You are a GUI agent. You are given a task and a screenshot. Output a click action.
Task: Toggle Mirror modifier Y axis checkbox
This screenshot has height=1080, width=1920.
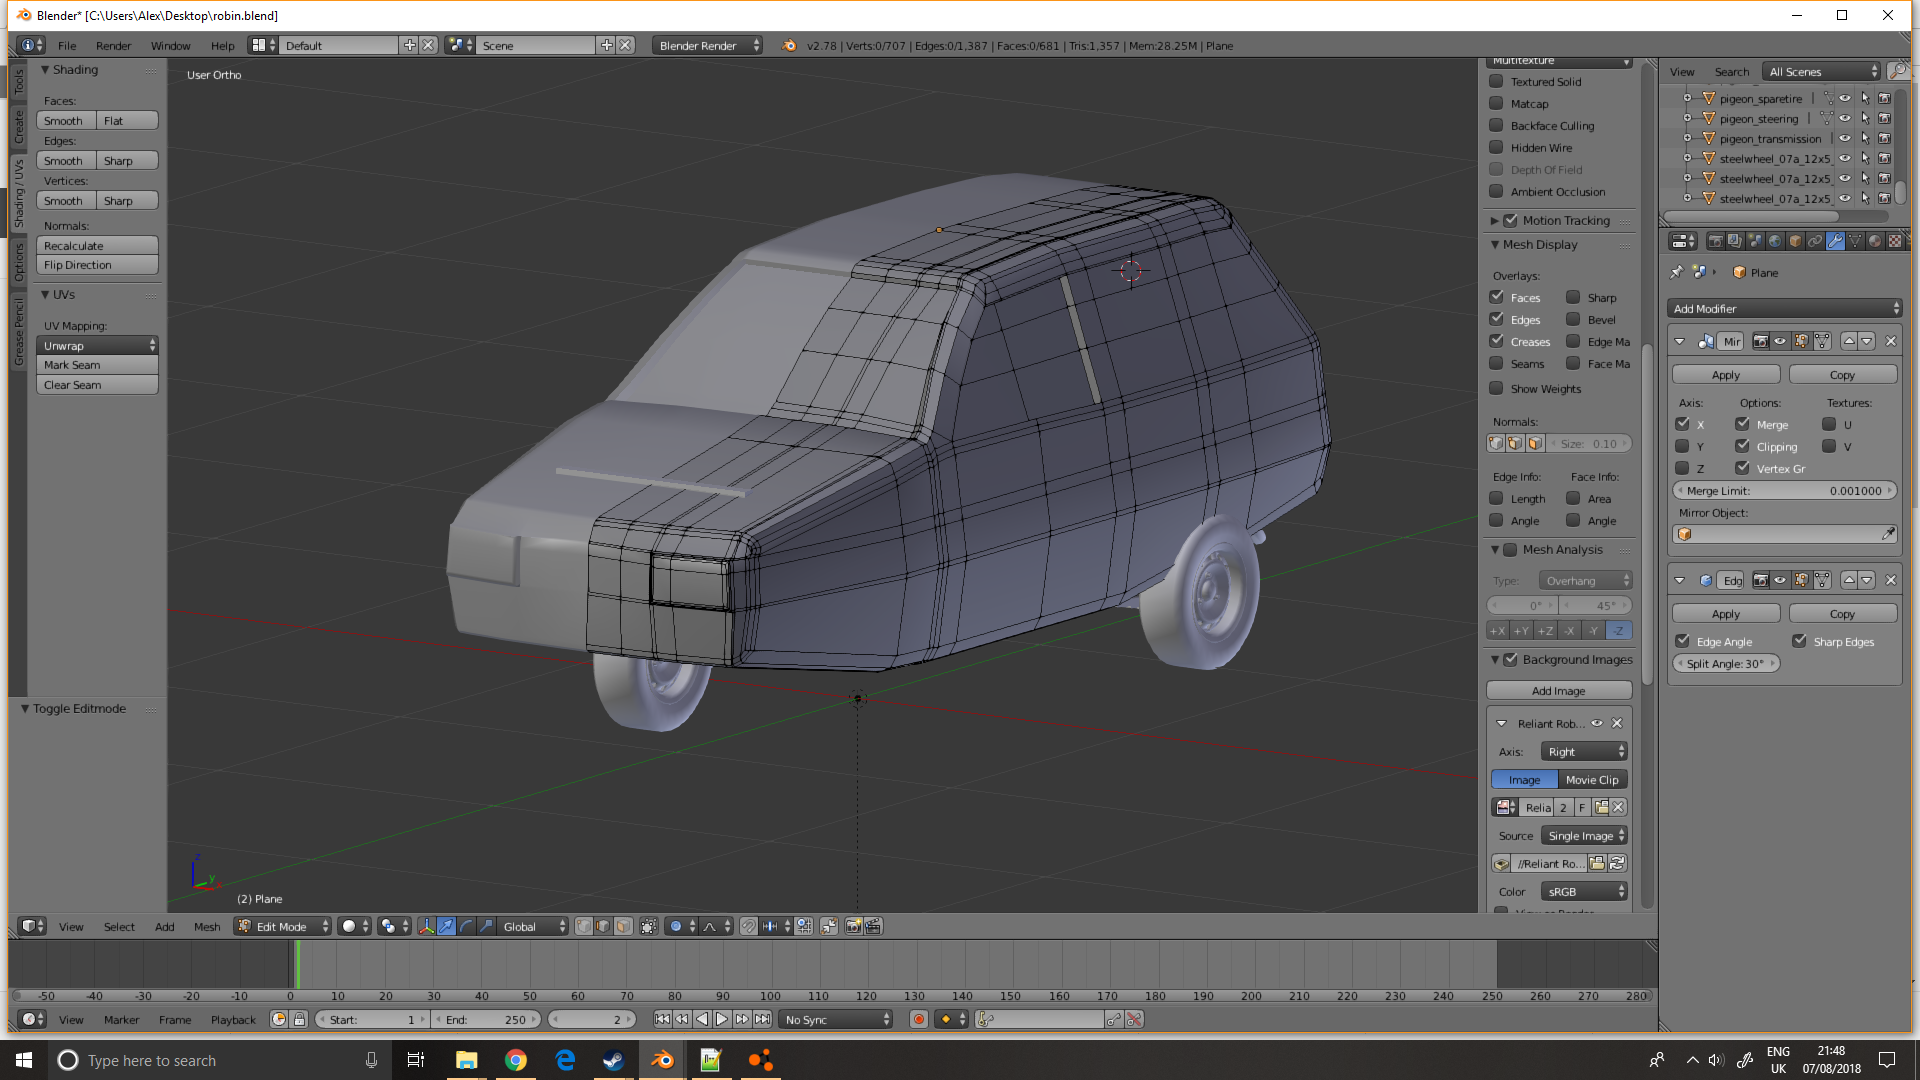pos(1682,446)
